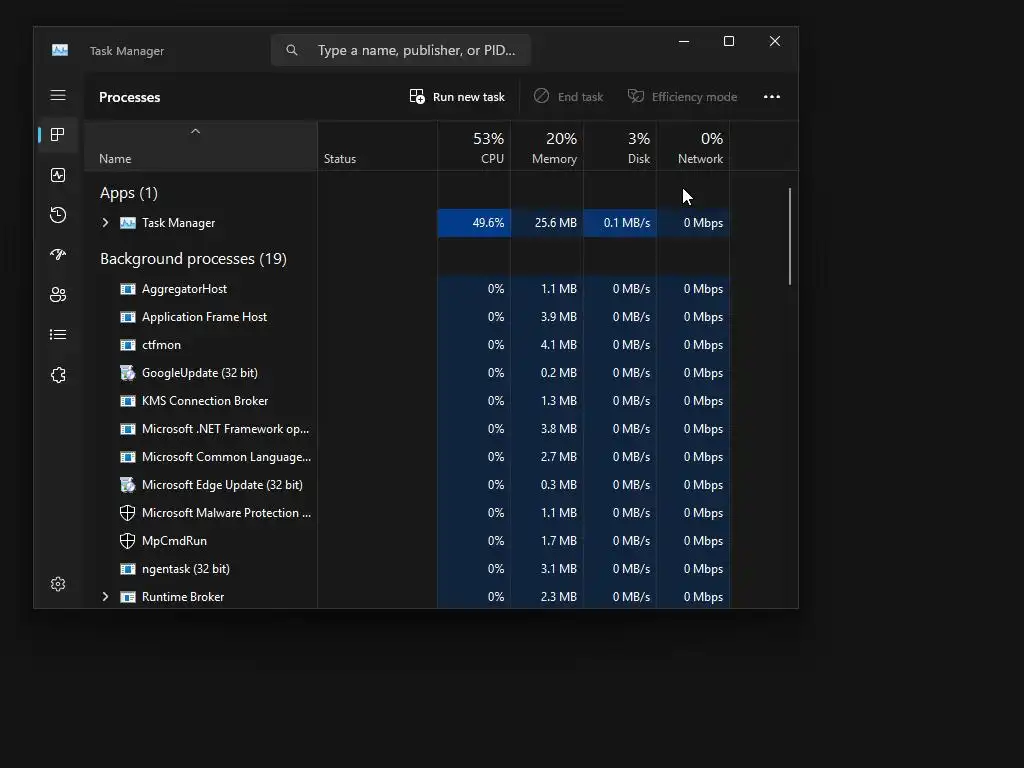
Task: Select the AggregatorHost process name
Action: click(x=184, y=289)
